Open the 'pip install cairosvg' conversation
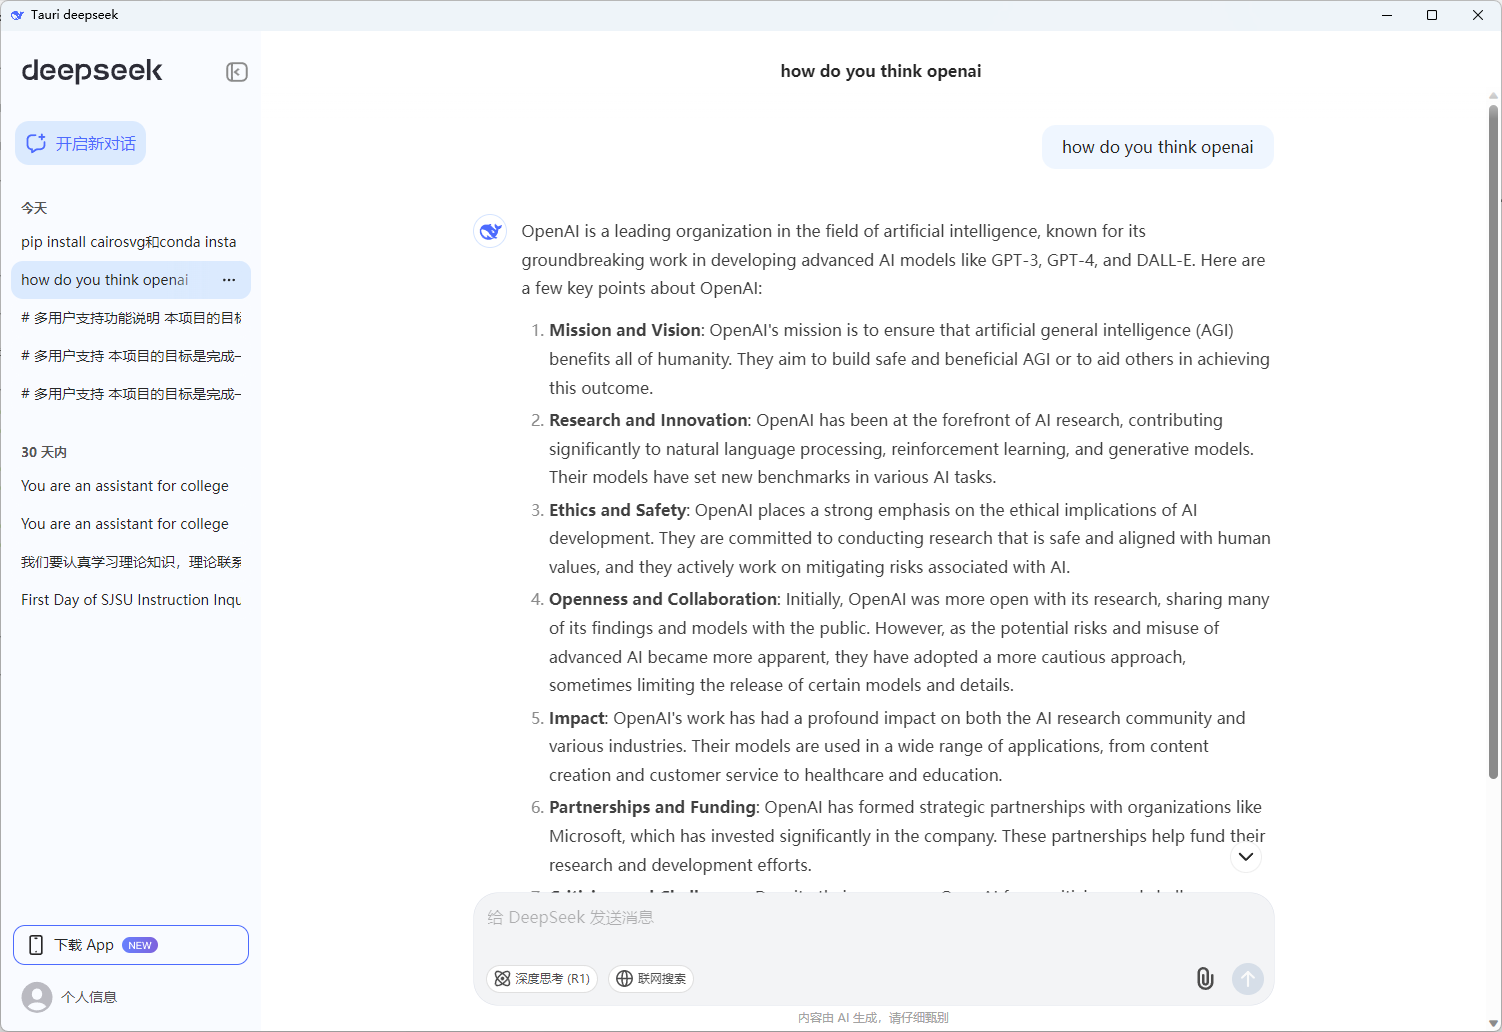The height and width of the screenshot is (1032, 1502). [x=129, y=242]
